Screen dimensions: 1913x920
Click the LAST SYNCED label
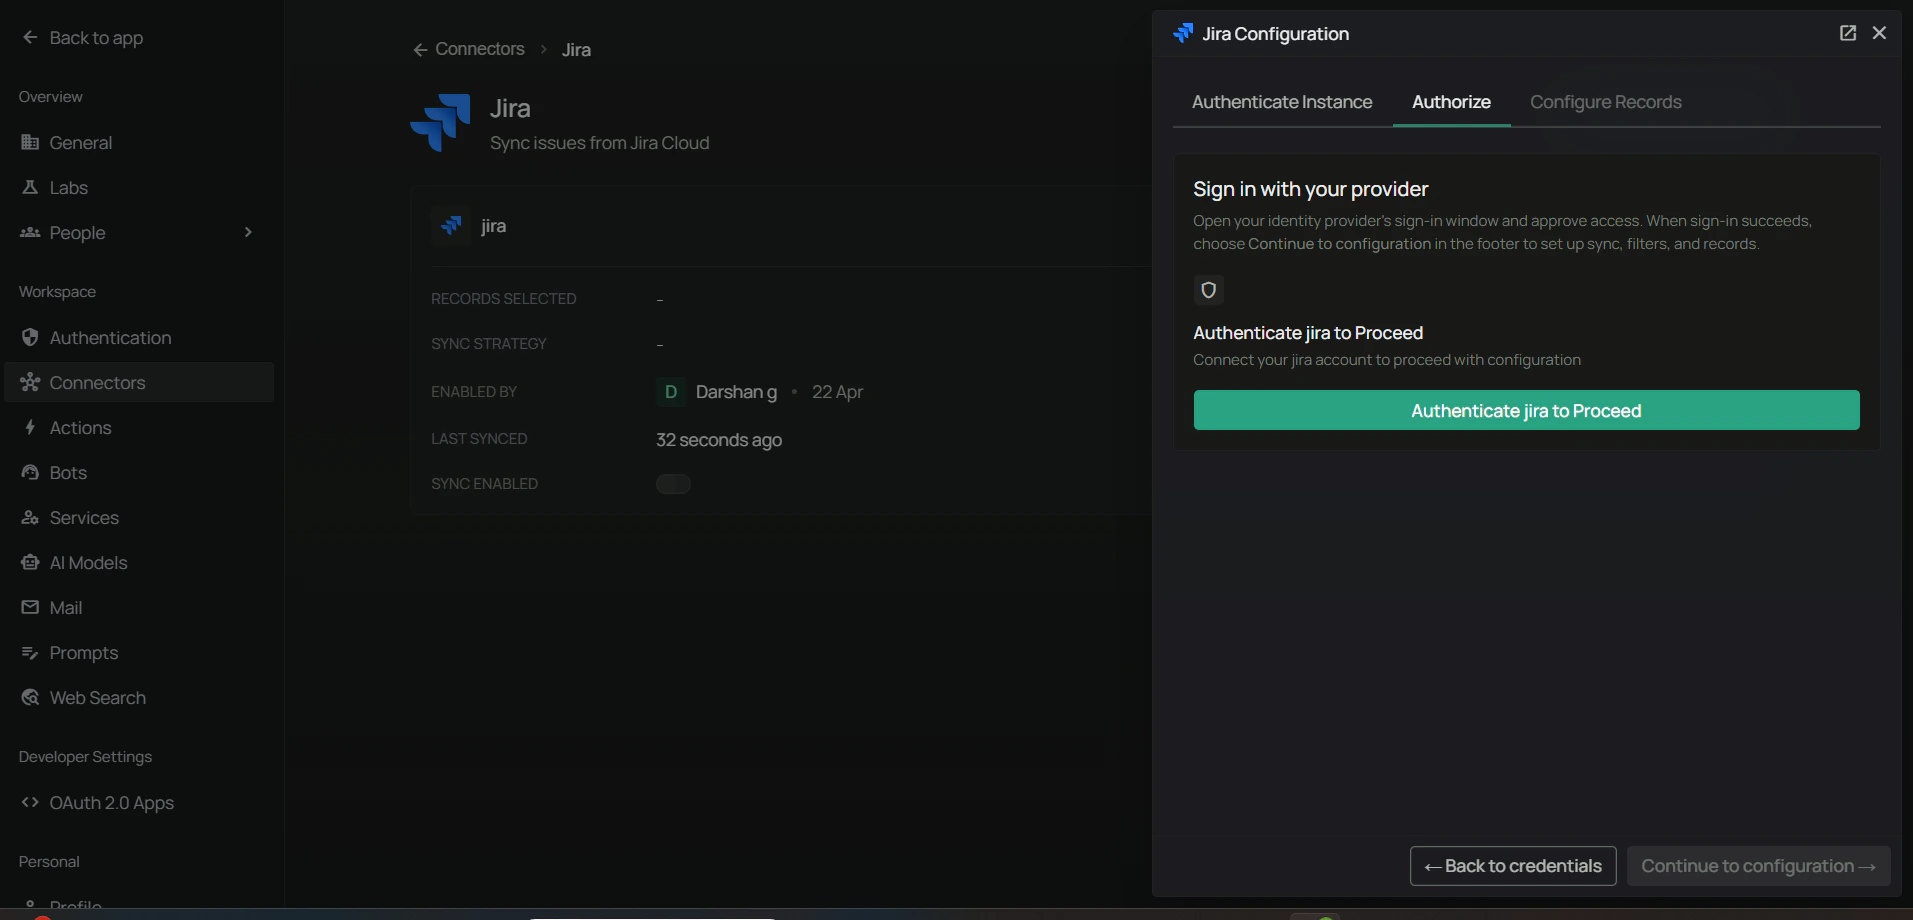(x=479, y=439)
